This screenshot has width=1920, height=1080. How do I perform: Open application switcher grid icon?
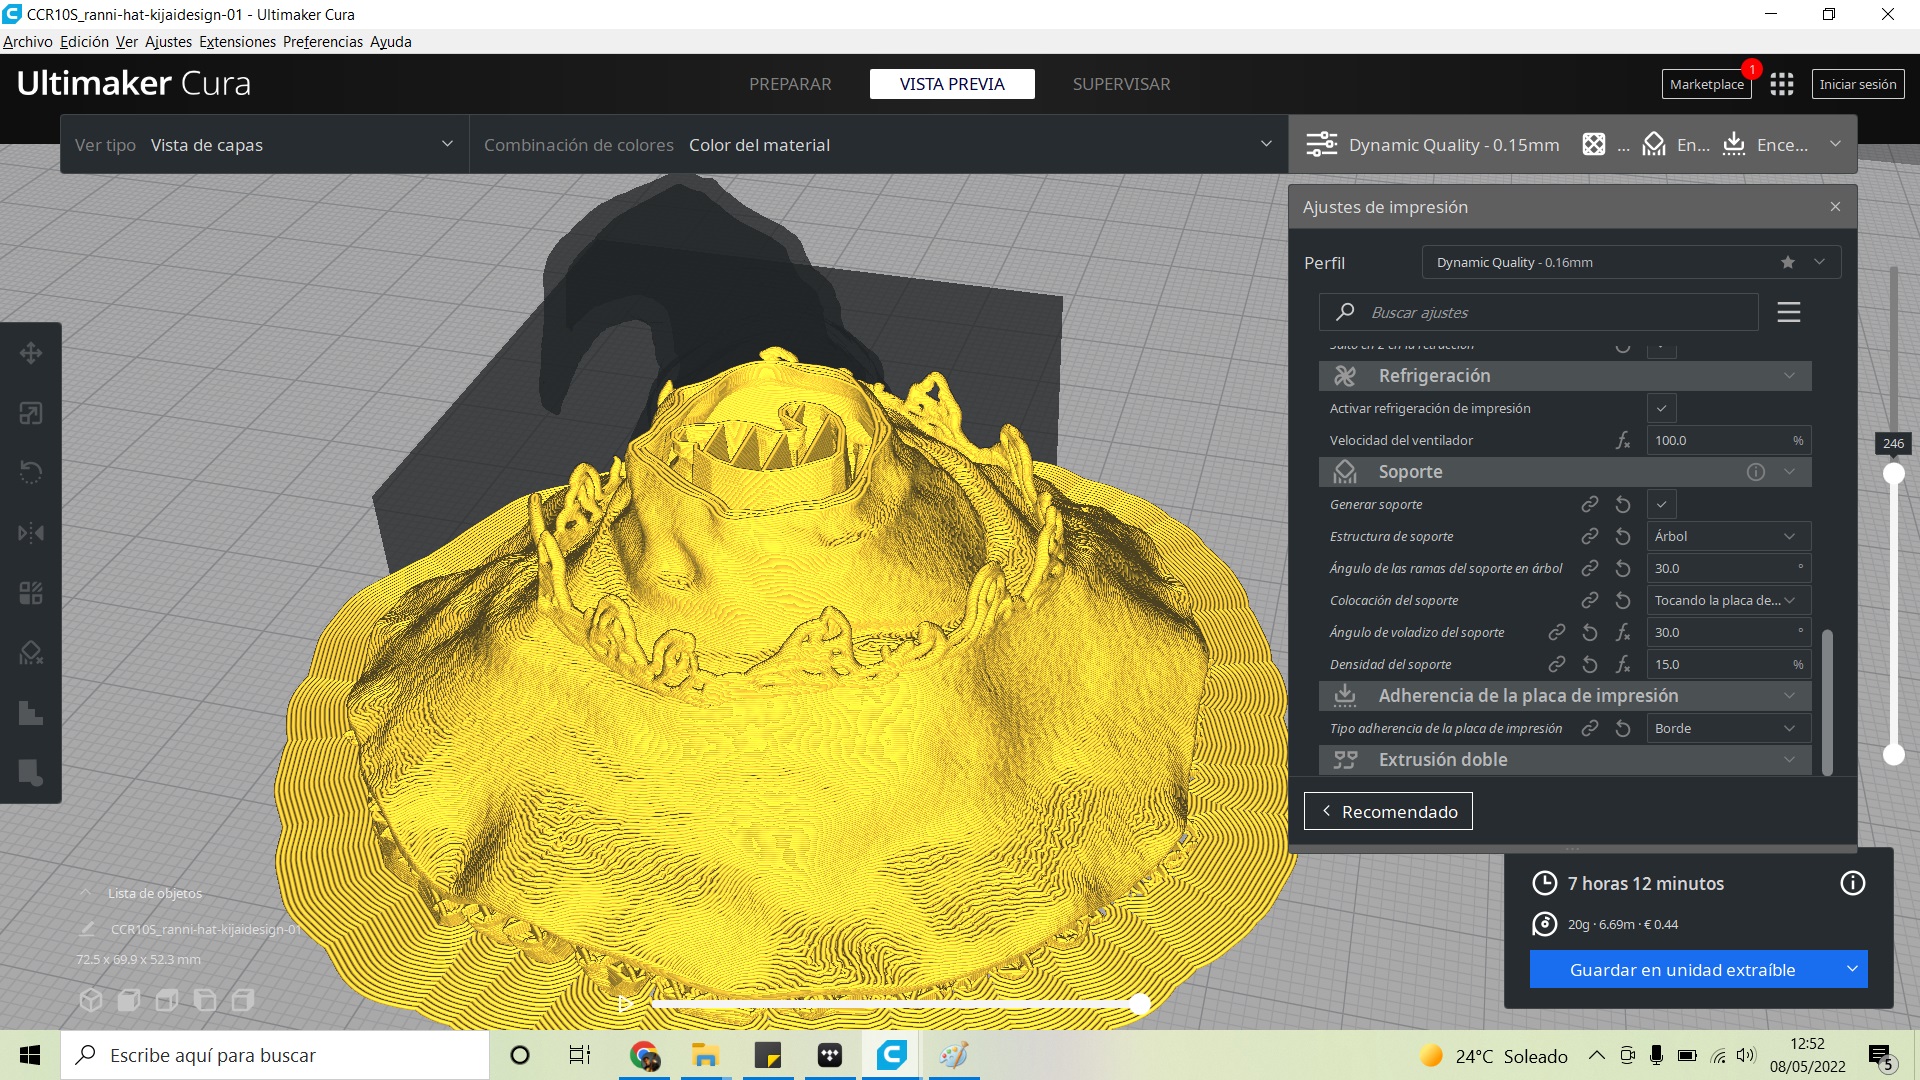1781,85
